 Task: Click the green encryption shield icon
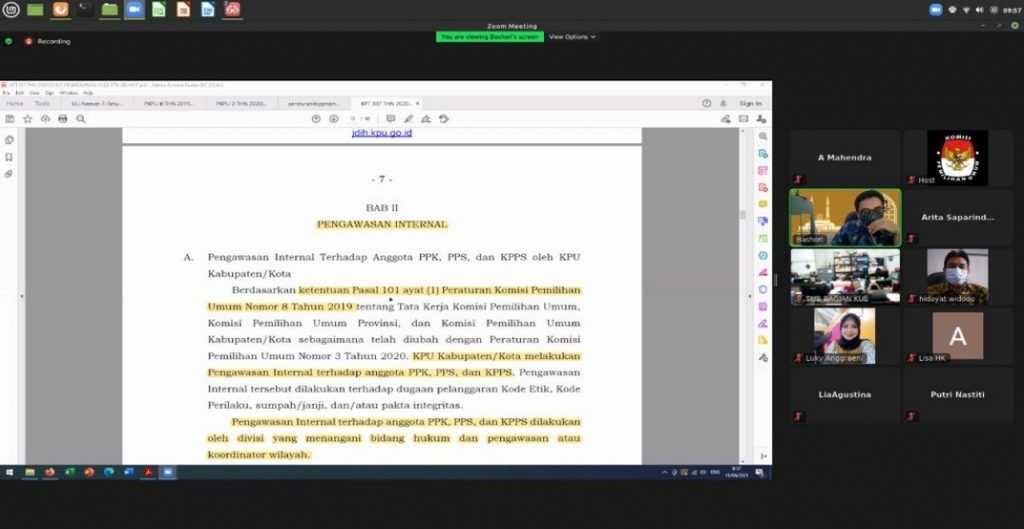coord(9,41)
